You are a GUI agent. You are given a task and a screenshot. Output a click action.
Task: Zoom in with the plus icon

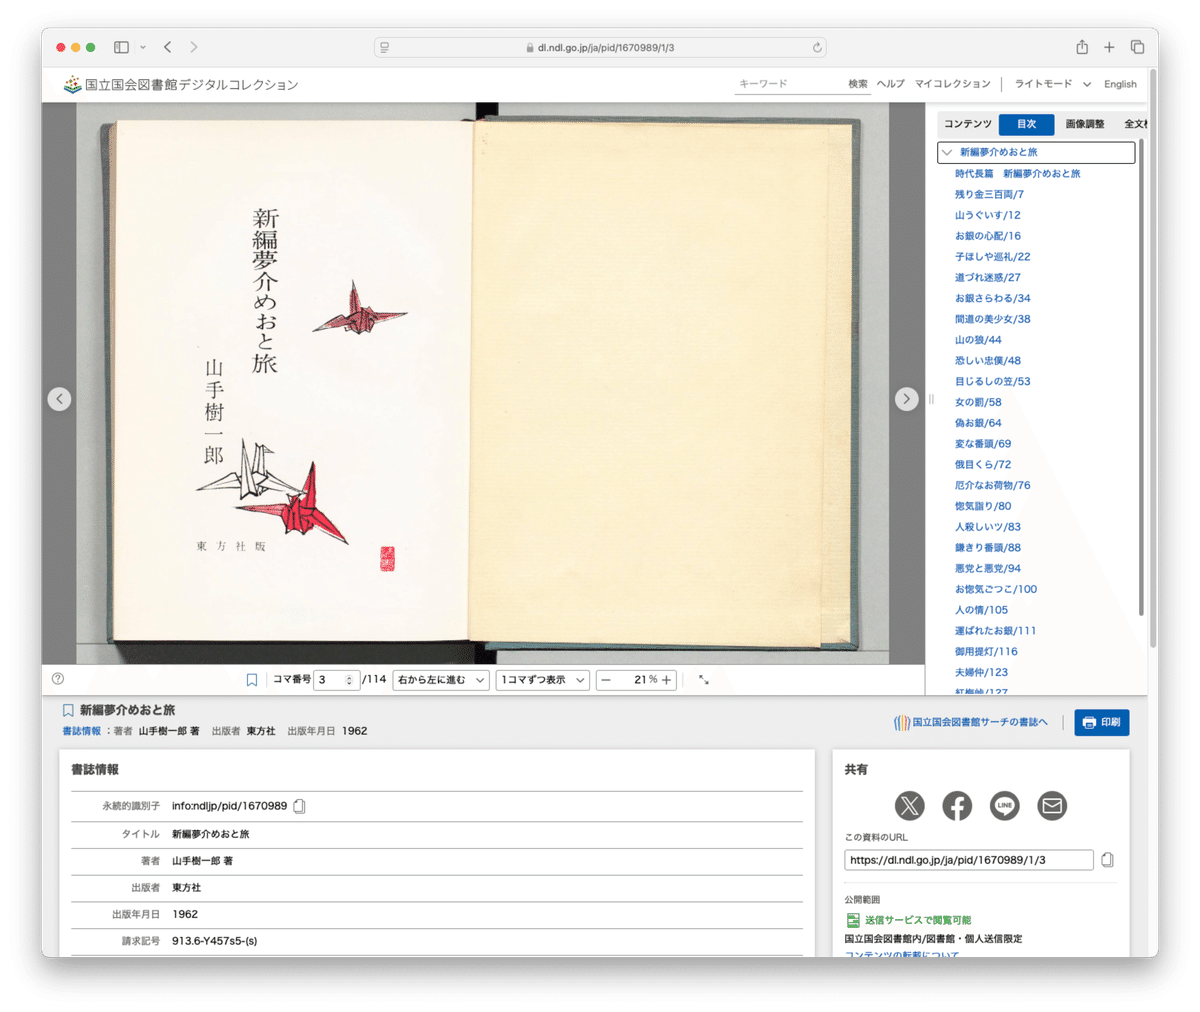pyautogui.click(x=667, y=680)
